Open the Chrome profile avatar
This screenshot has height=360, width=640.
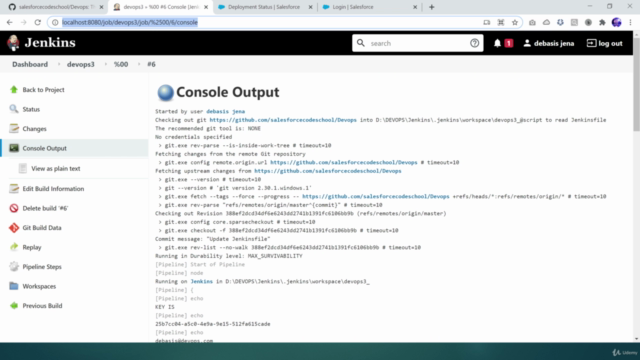(616, 22)
